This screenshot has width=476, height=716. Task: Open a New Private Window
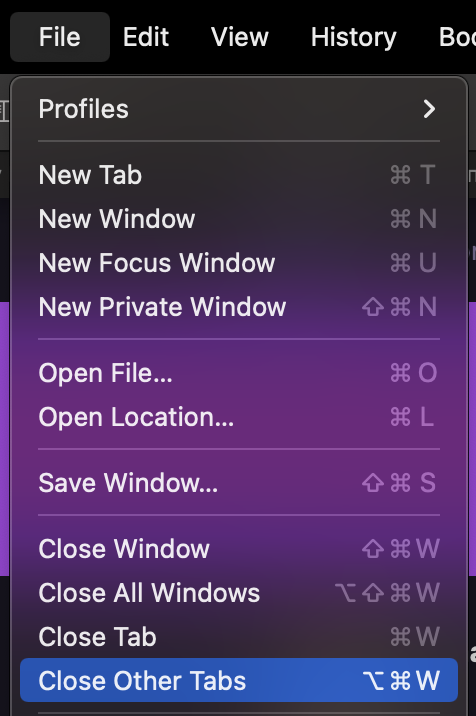(x=239, y=306)
